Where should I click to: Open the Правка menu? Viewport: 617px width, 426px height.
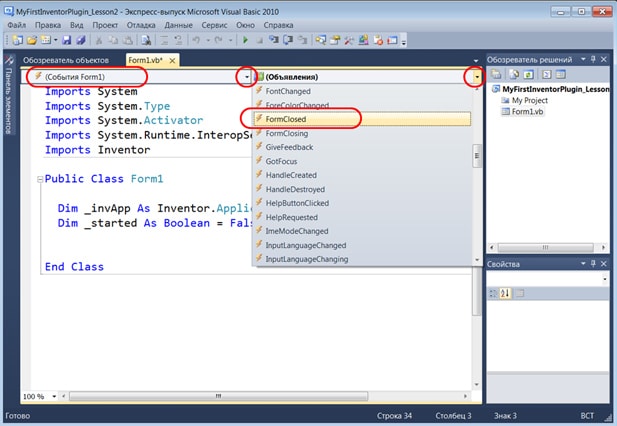(x=48, y=25)
